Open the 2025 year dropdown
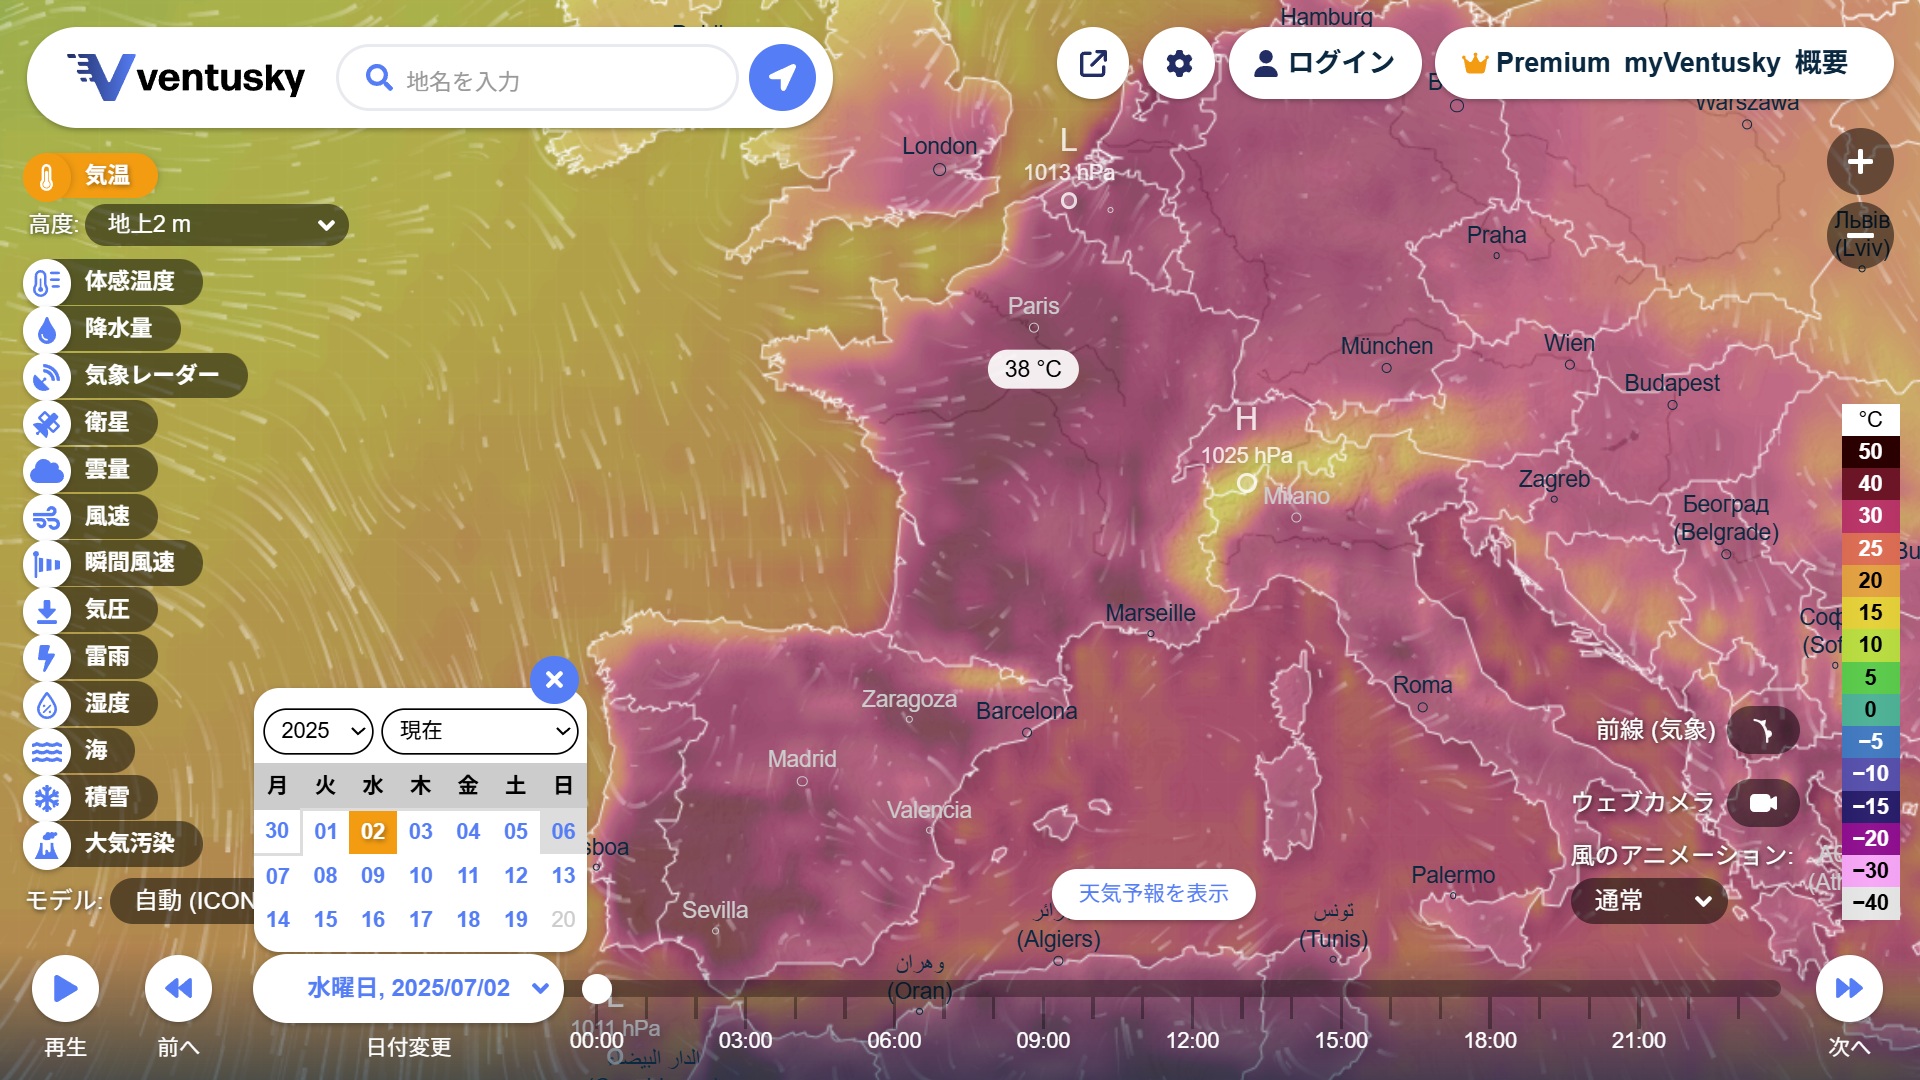This screenshot has width=1920, height=1080. [318, 731]
